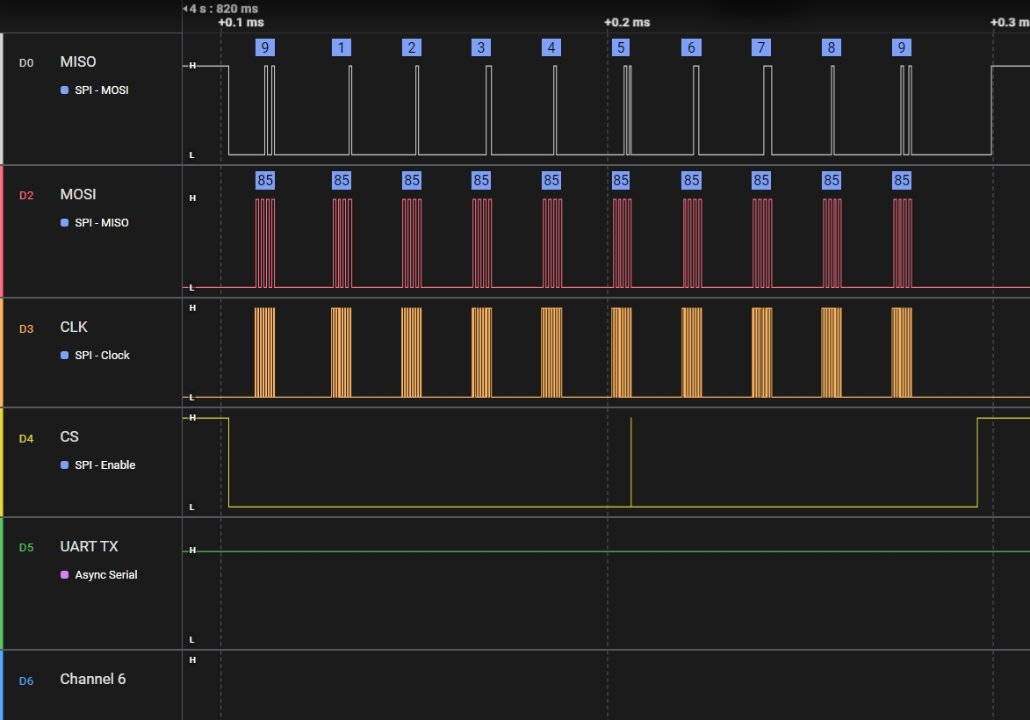1030x720 pixels.
Task: Click the +0.2 ms time ruler marker
Action: [626, 22]
